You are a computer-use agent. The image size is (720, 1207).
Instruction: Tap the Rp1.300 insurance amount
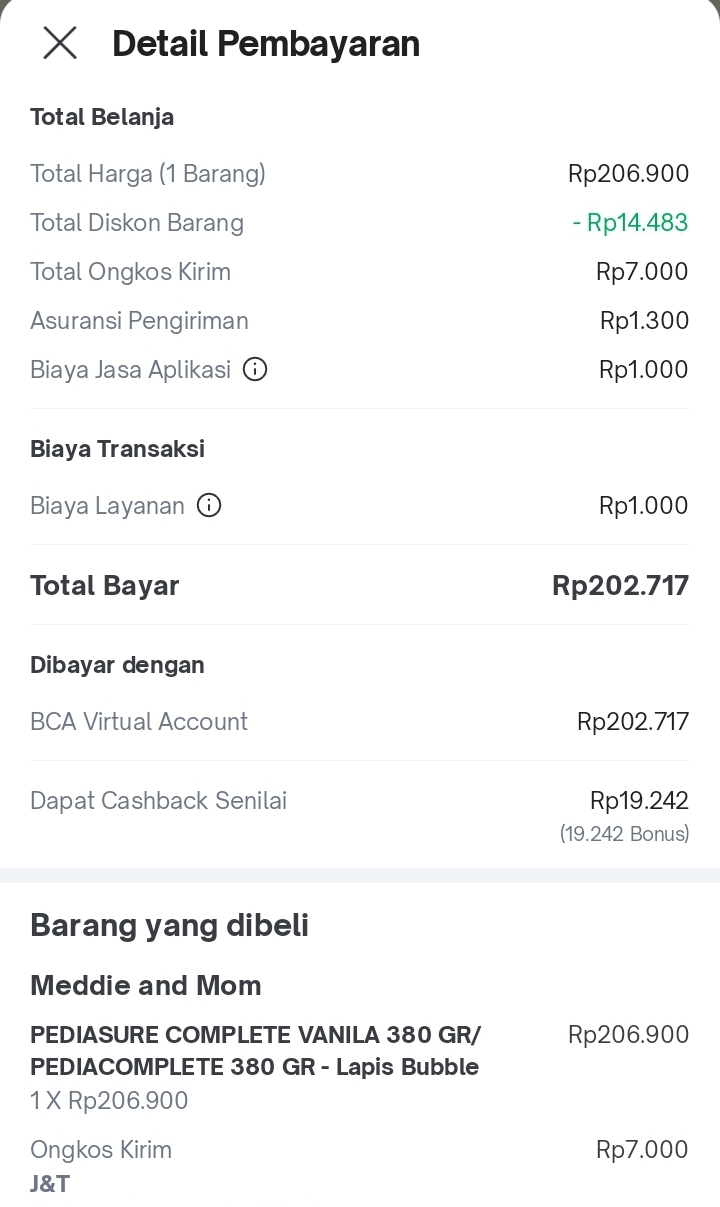(x=644, y=321)
